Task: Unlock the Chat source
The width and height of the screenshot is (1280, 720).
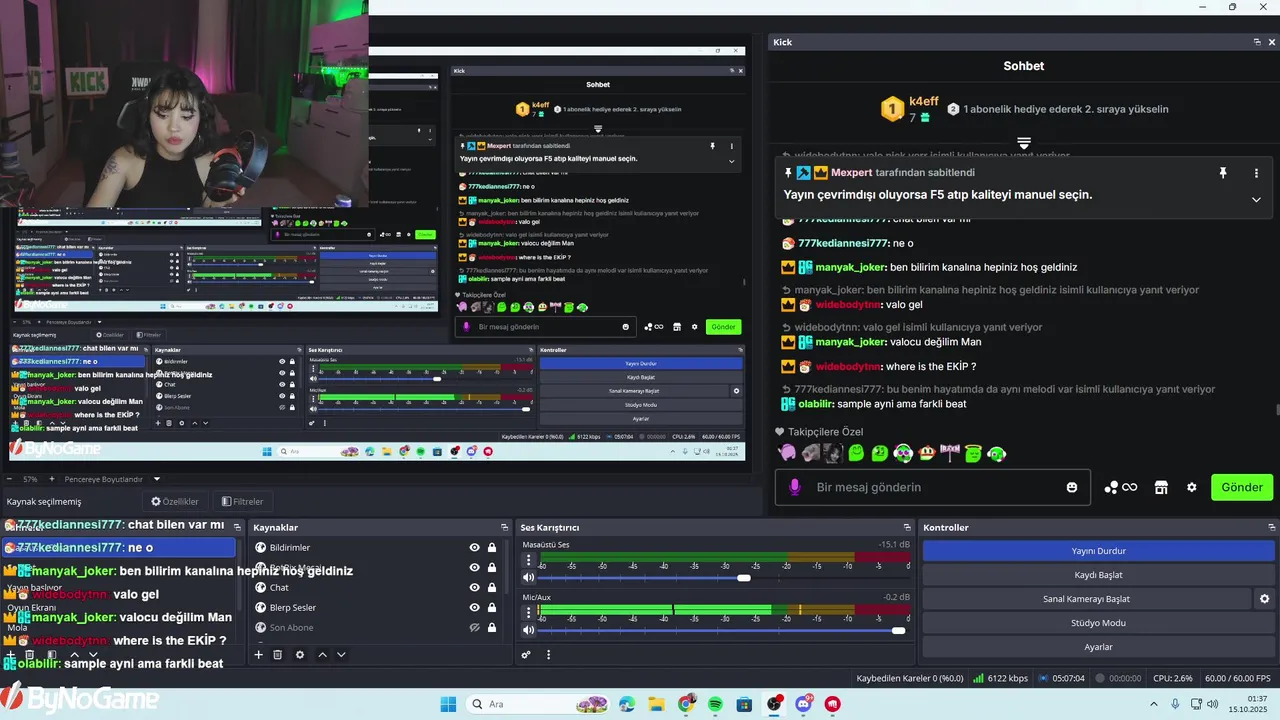Action: click(492, 587)
